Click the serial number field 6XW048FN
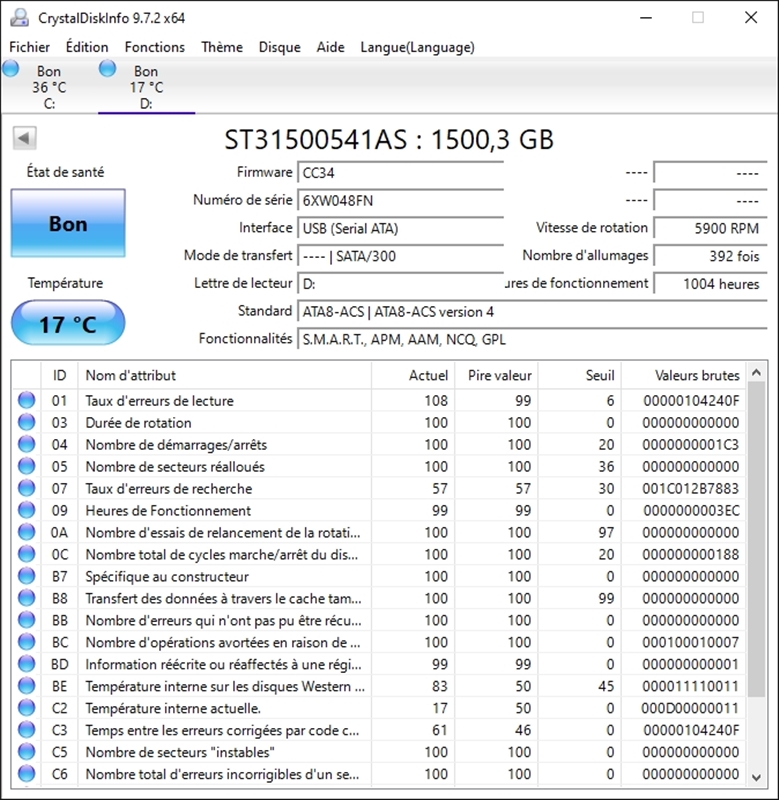 (400, 200)
